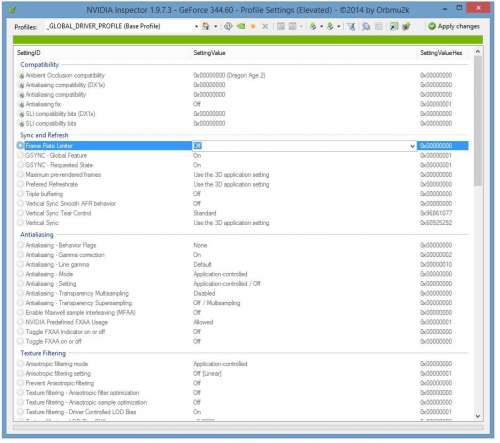Click the orange star new-profile icon
The image size is (500, 443).
[x=253, y=26]
